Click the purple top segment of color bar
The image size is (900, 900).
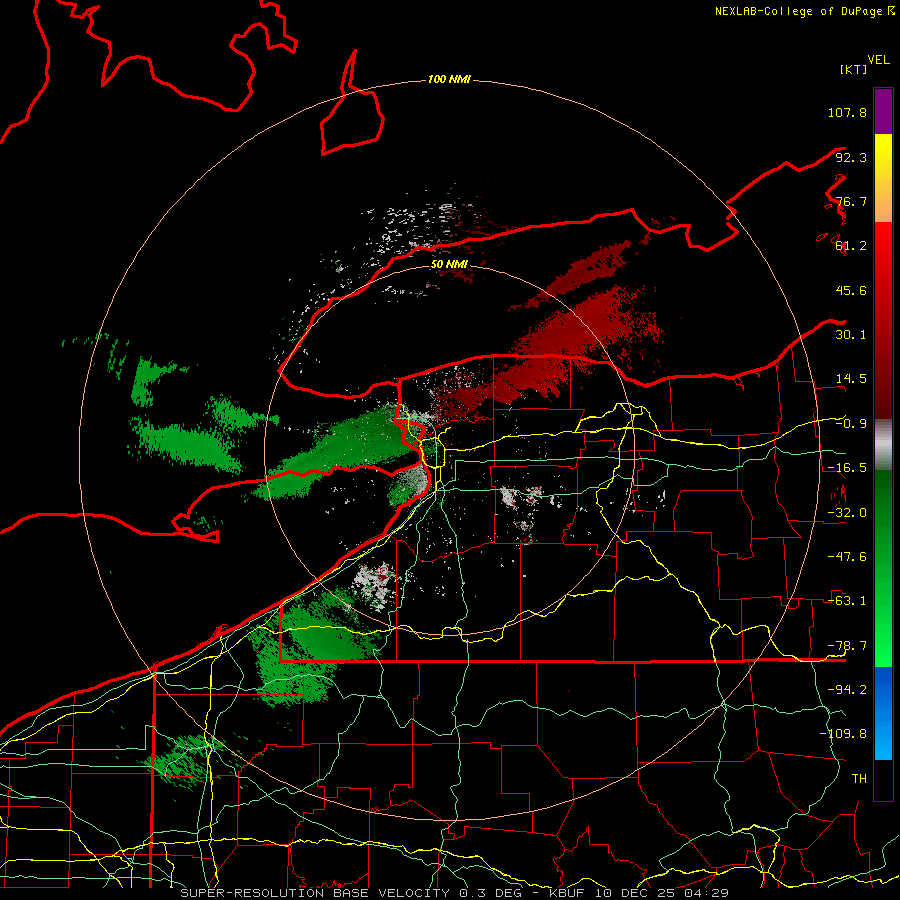point(883,111)
